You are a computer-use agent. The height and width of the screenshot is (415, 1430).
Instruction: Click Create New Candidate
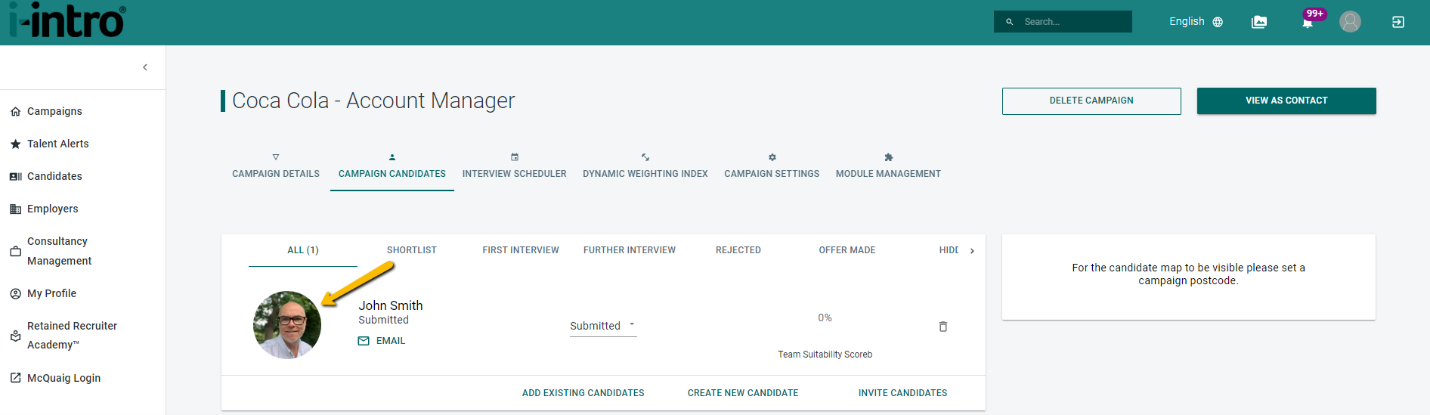(743, 393)
